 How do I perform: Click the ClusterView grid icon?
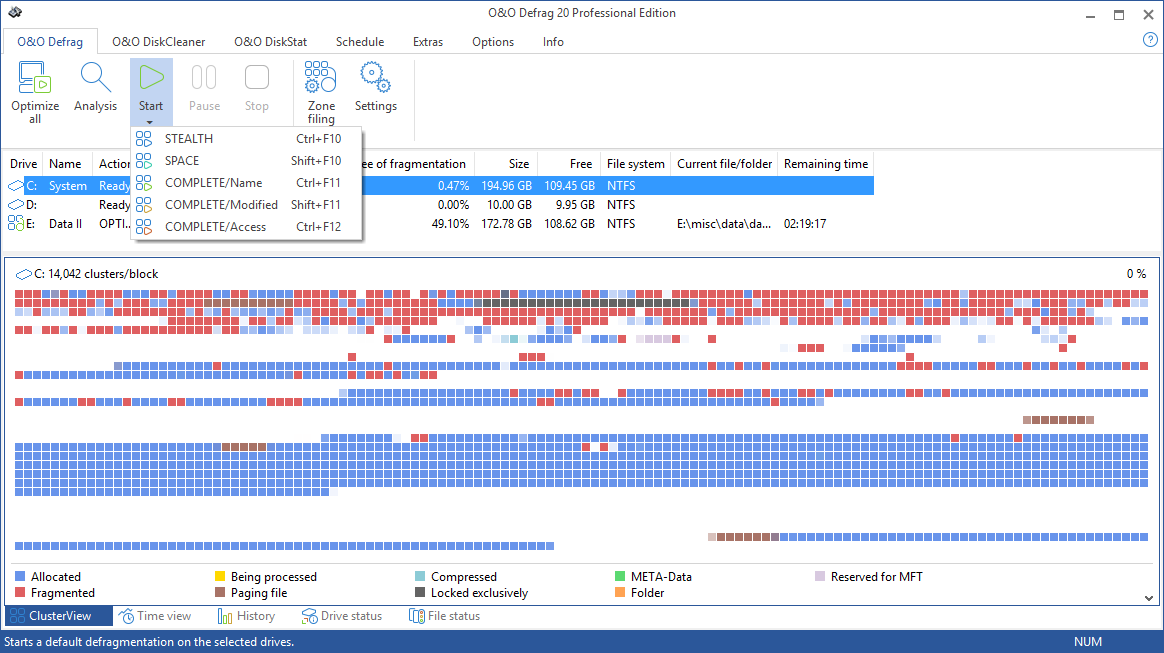(17, 616)
